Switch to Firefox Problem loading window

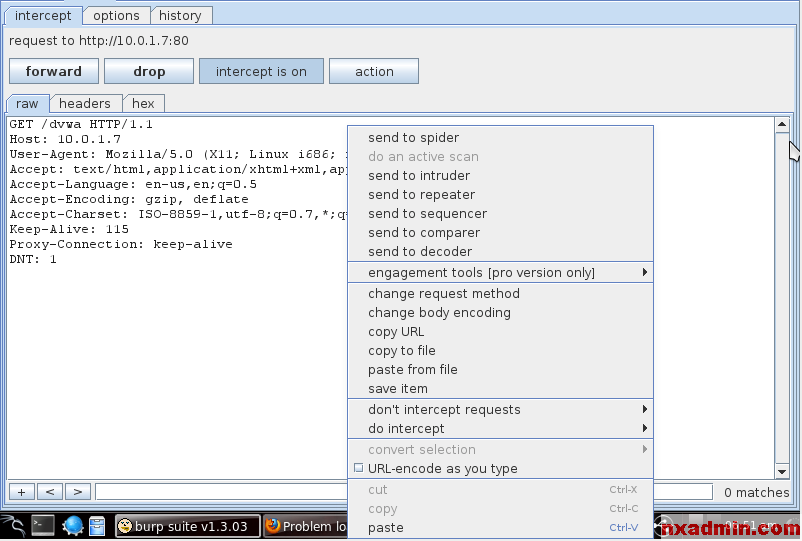click(306, 526)
